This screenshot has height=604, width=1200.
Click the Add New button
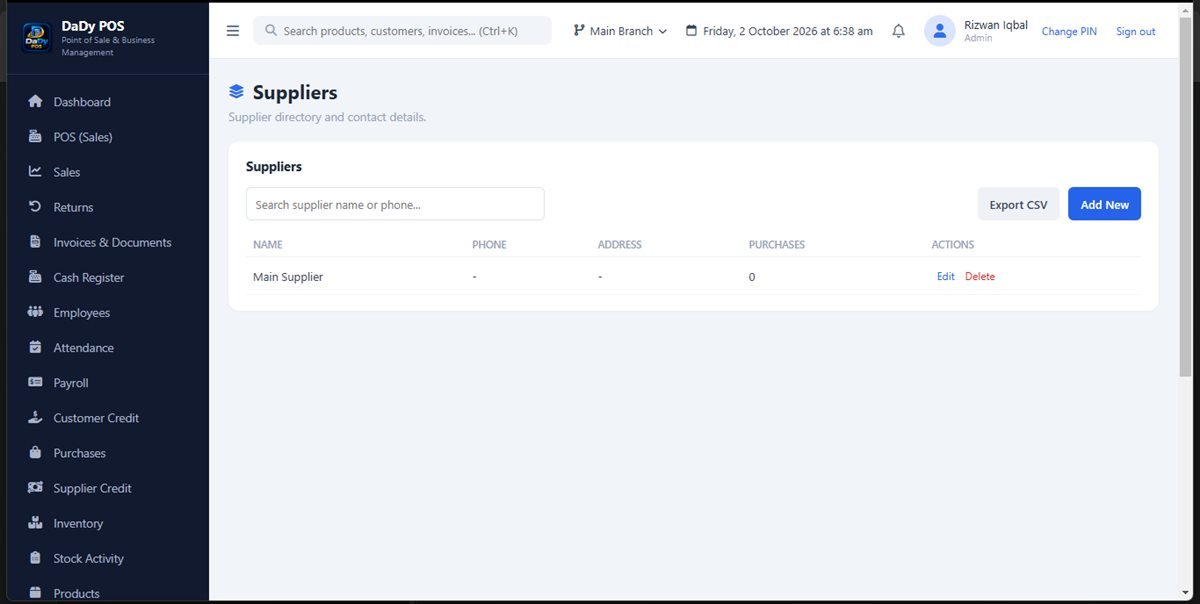coord(1104,204)
